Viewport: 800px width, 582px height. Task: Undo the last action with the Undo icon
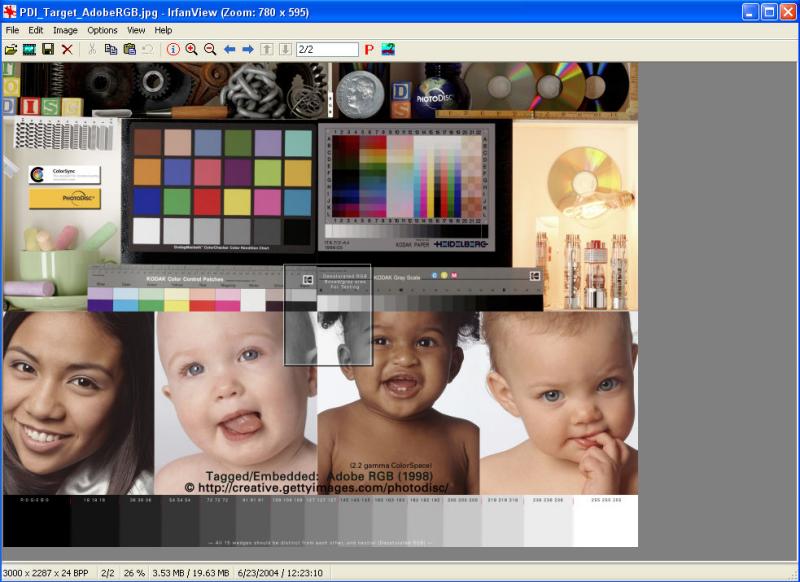(148, 49)
